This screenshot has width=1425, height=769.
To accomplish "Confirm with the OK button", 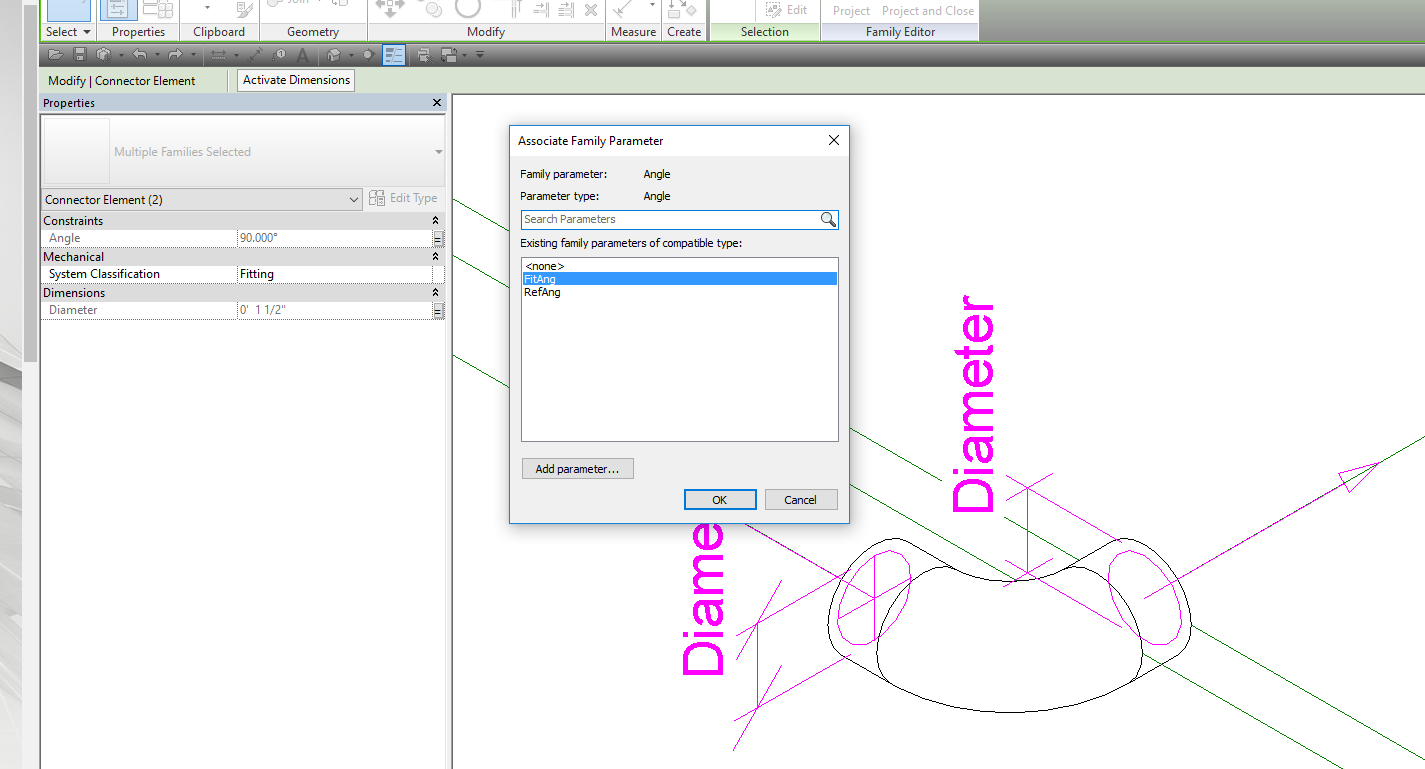I will pos(720,499).
